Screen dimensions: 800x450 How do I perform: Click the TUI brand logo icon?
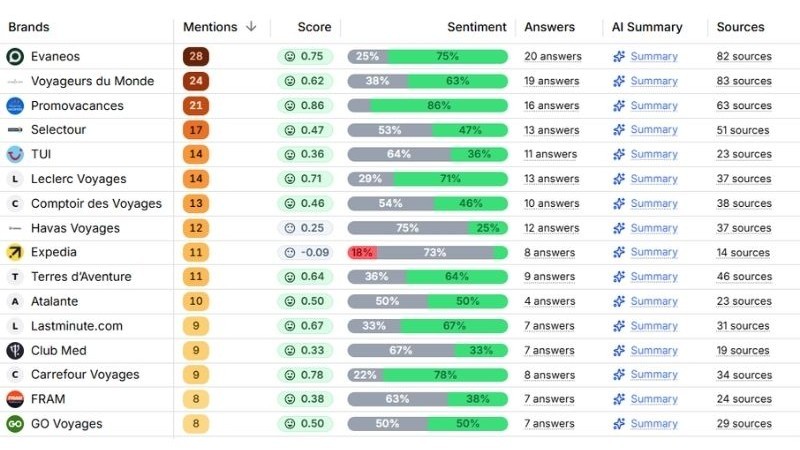click(15, 154)
